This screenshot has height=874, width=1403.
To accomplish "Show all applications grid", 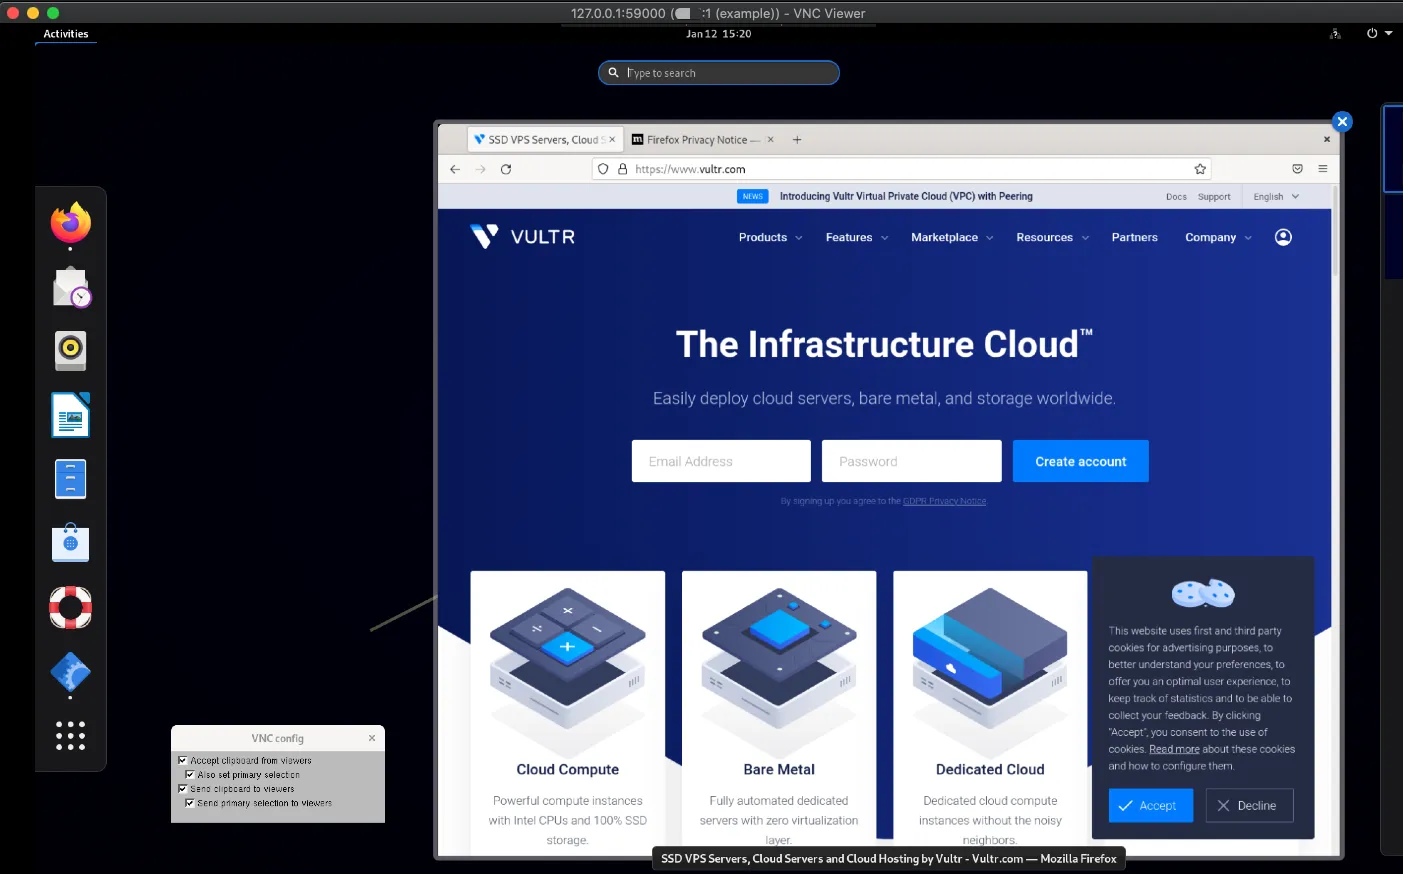I will (70, 735).
